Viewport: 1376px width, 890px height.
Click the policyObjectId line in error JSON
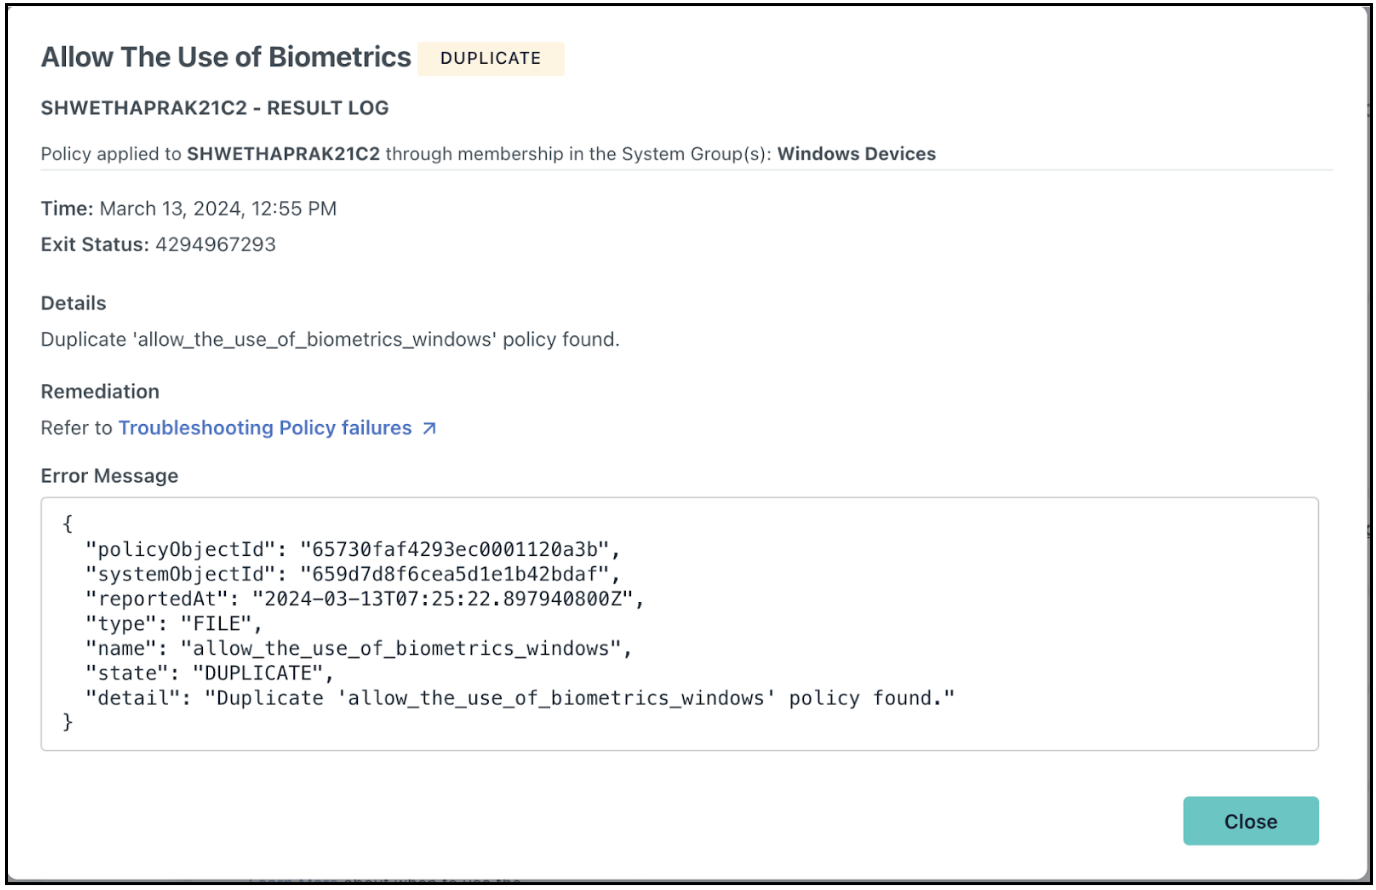click(x=353, y=549)
